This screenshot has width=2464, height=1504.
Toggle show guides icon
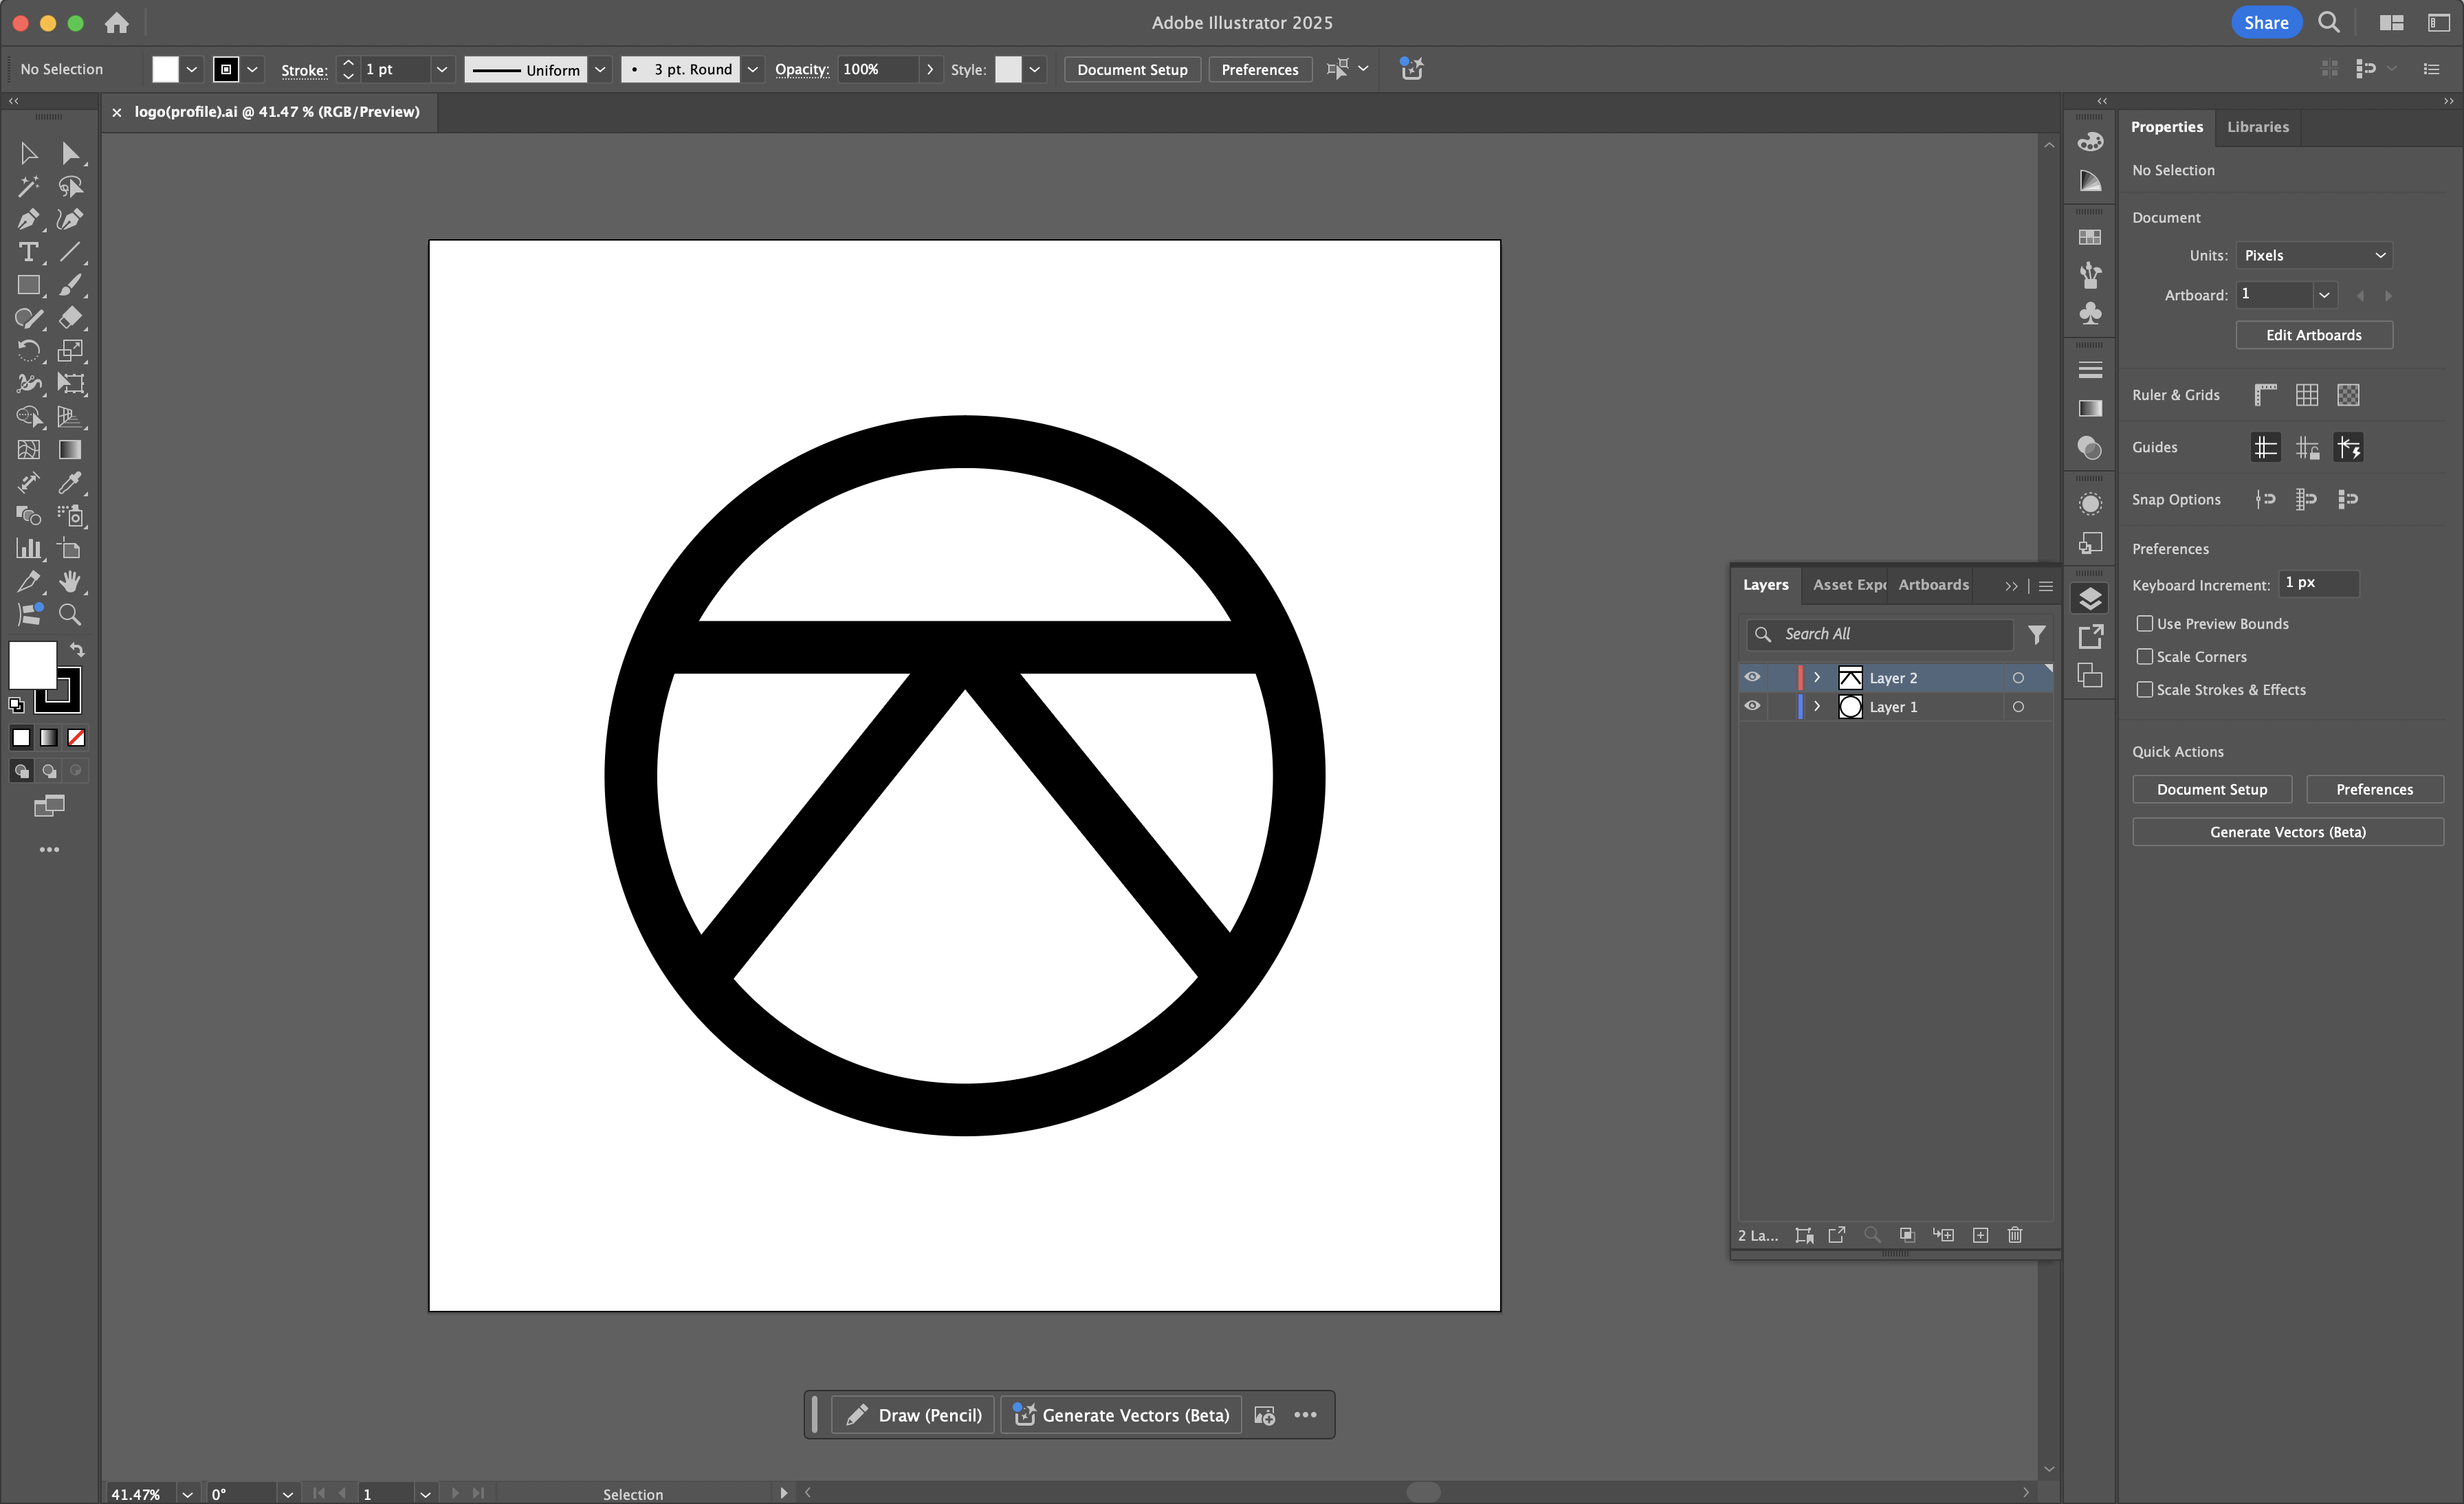pos(2265,447)
